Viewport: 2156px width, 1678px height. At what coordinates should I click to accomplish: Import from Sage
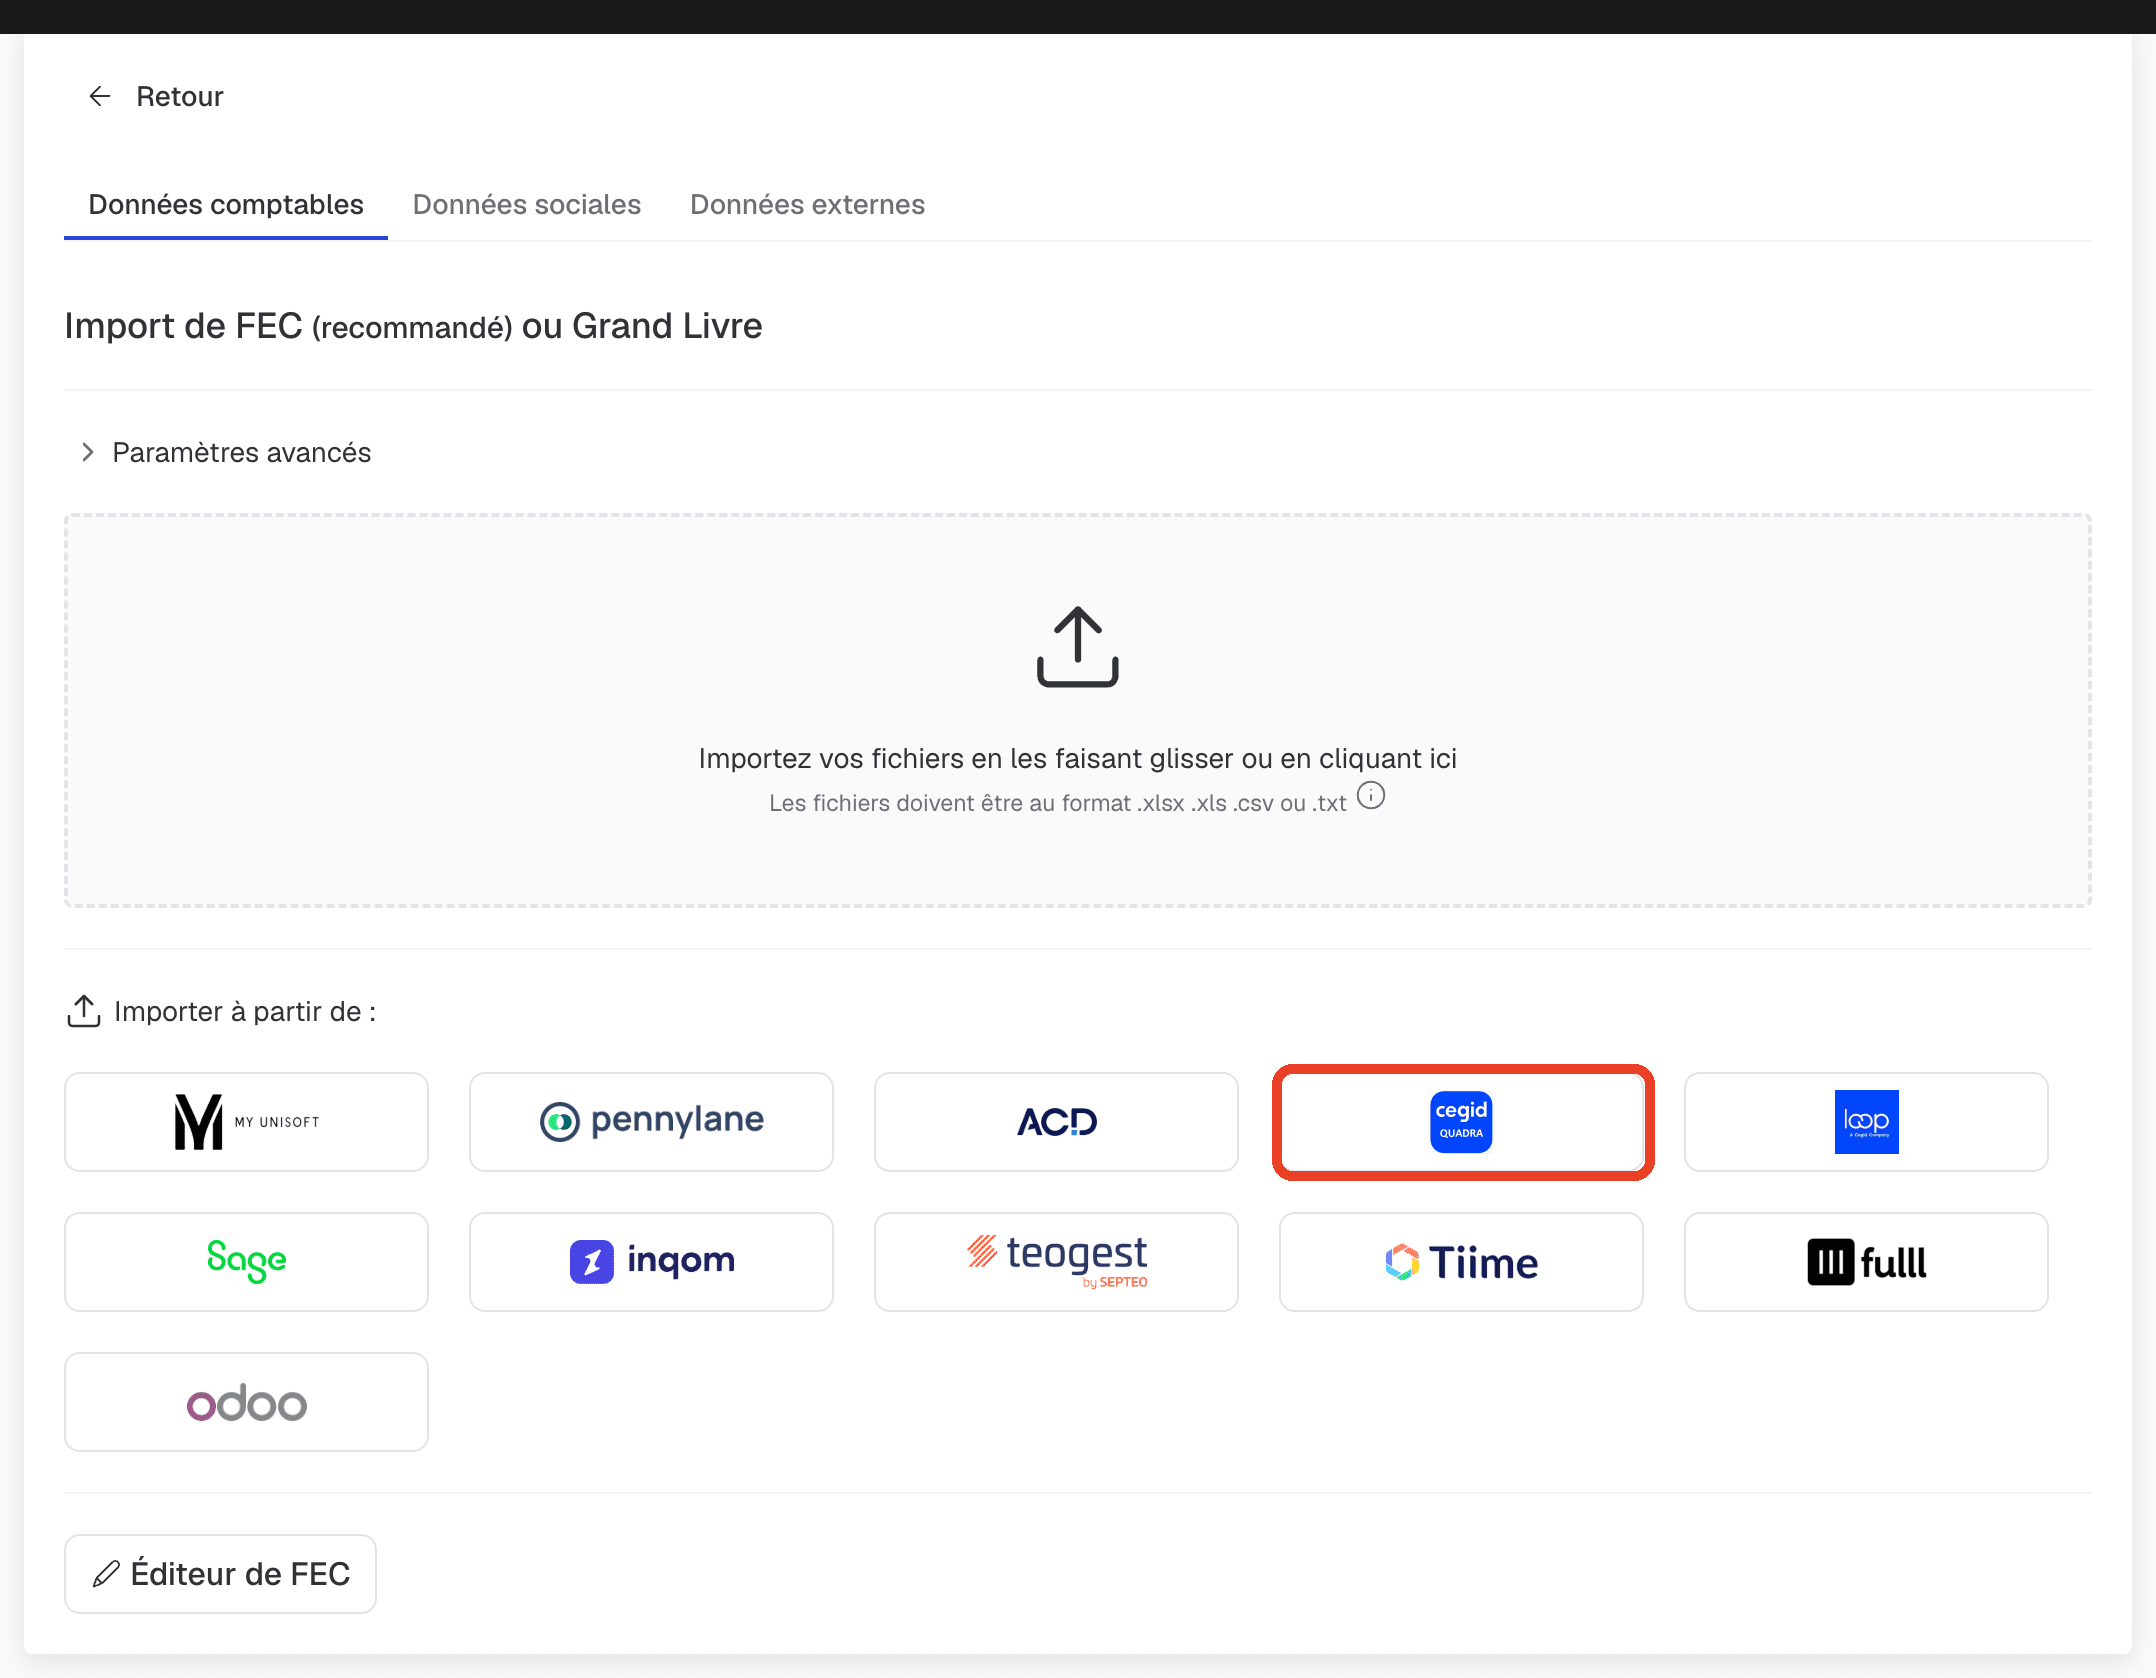pyautogui.click(x=246, y=1262)
